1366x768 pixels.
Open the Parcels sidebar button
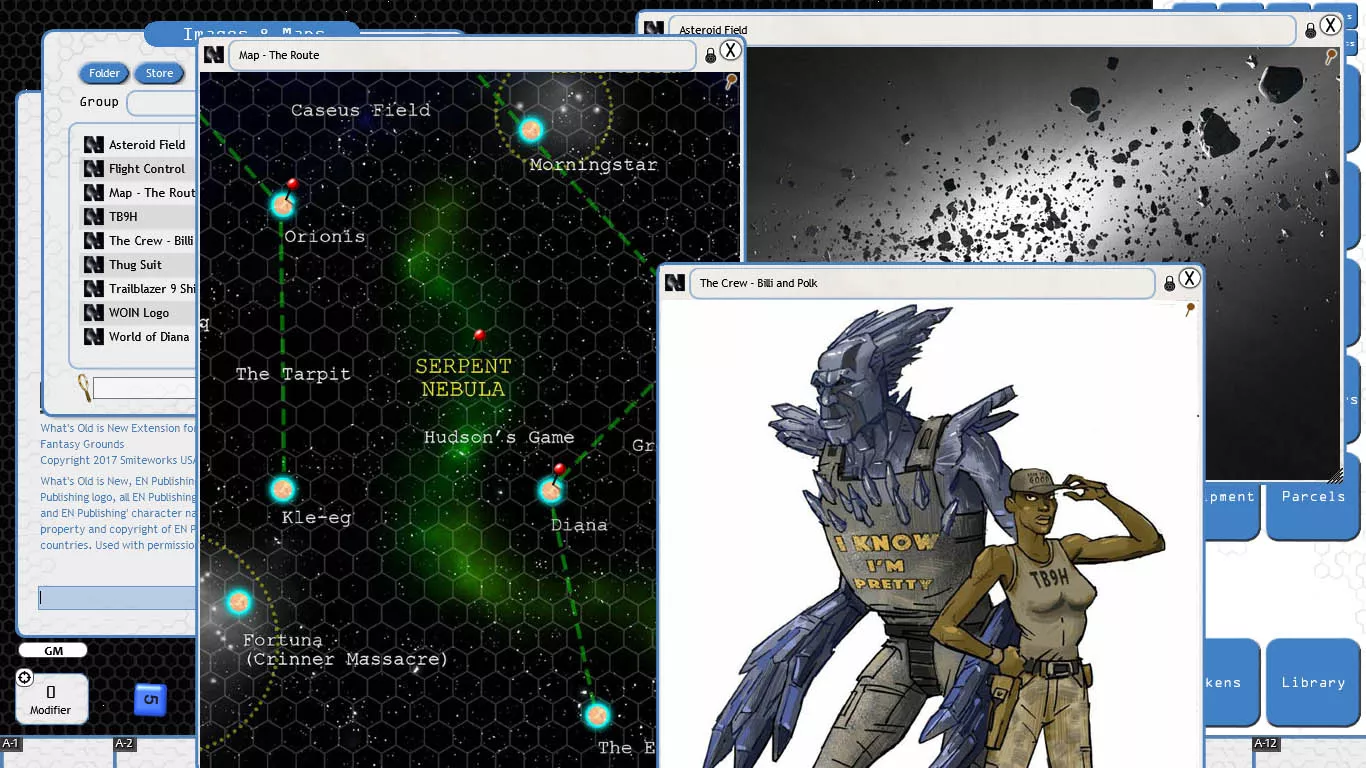click(1313, 497)
